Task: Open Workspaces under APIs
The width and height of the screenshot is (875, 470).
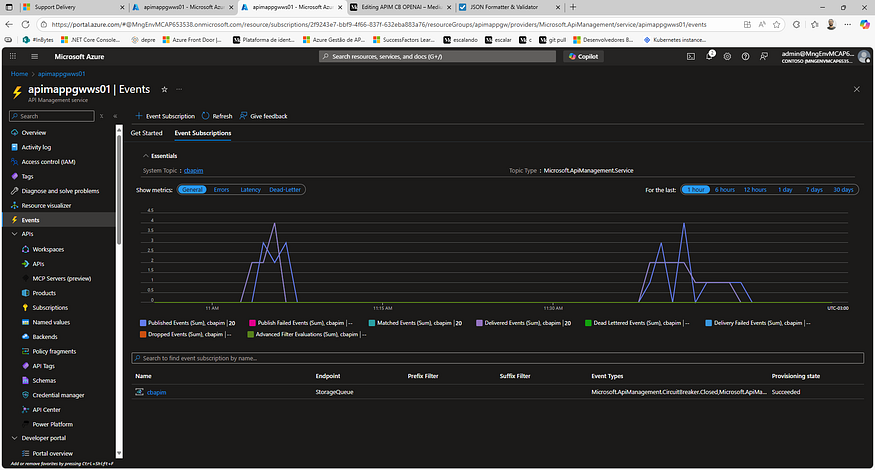Action: point(48,250)
